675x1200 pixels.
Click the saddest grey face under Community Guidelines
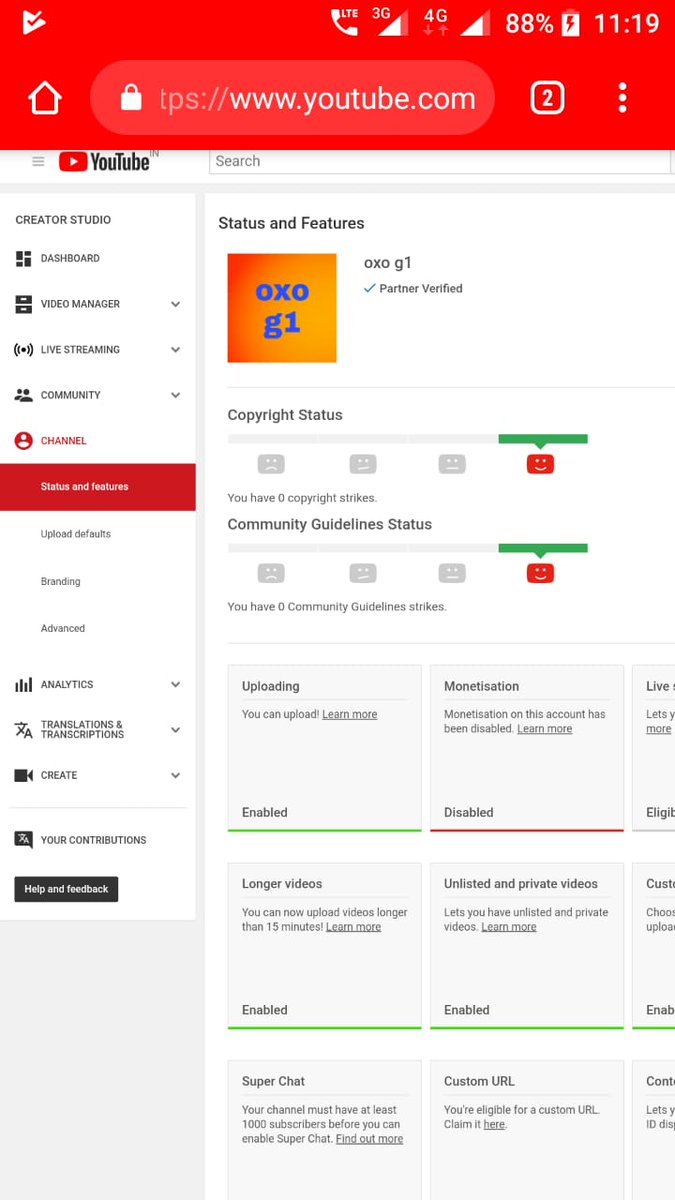pyautogui.click(x=271, y=573)
